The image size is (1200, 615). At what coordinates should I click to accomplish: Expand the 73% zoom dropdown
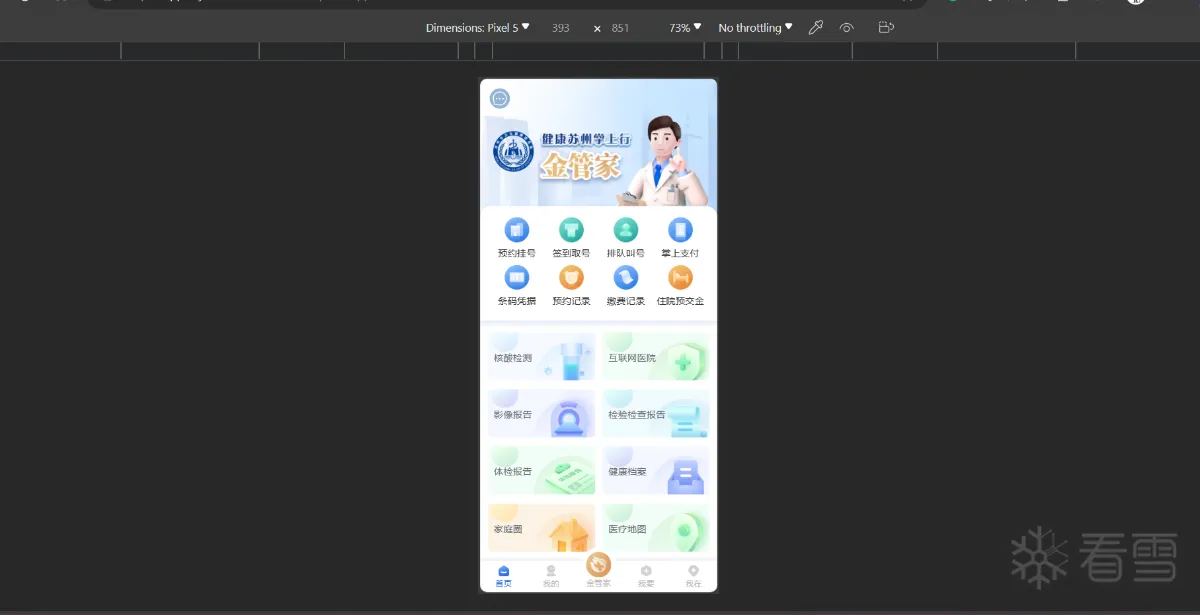pyautogui.click(x=685, y=28)
